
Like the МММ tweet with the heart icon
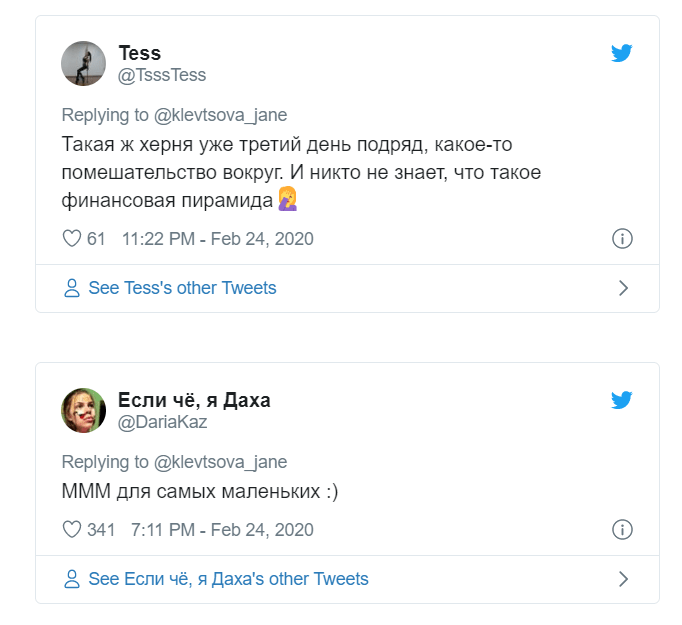[x=71, y=530]
